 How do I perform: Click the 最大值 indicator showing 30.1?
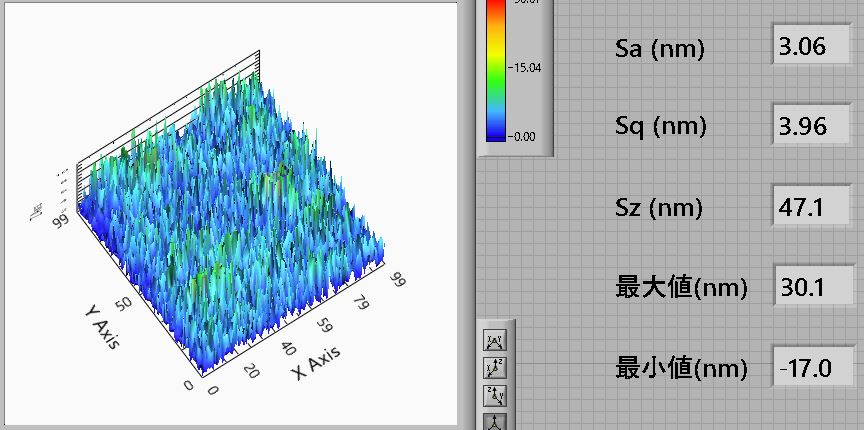pyautogui.click(x=815, y=287)
